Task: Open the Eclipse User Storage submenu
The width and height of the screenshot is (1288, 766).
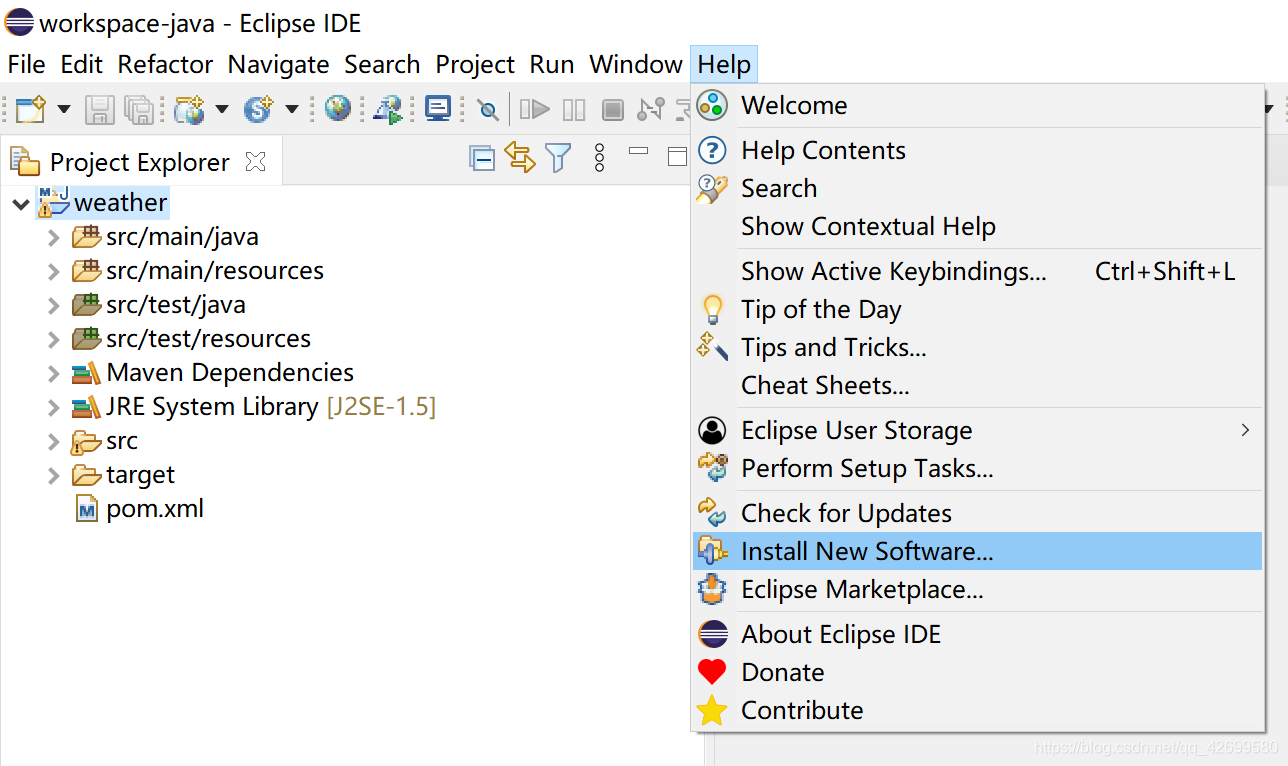Action: [977, 430]
